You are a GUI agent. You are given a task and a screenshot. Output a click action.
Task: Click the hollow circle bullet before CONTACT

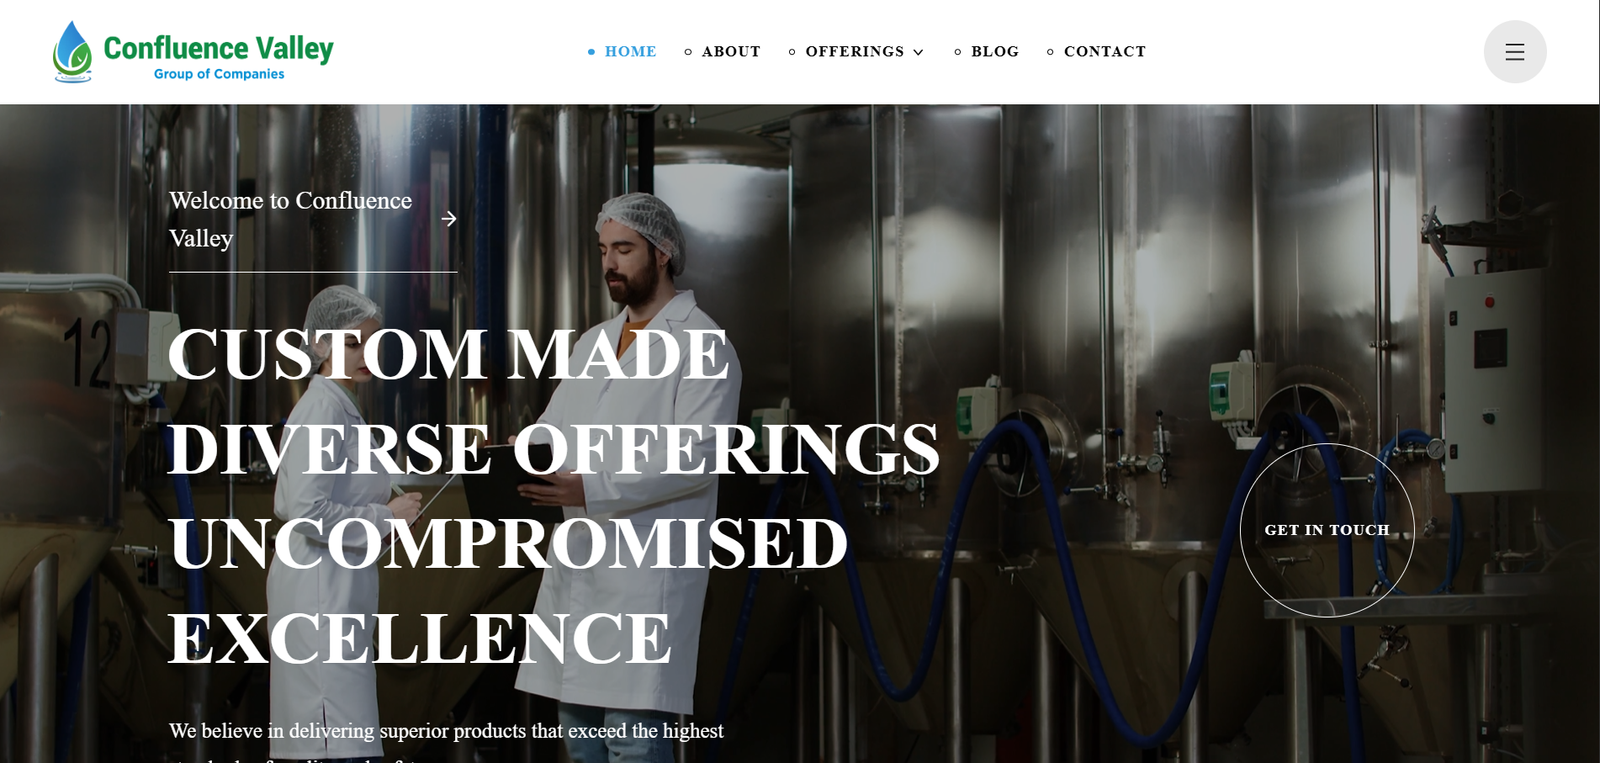[1050, 52]
